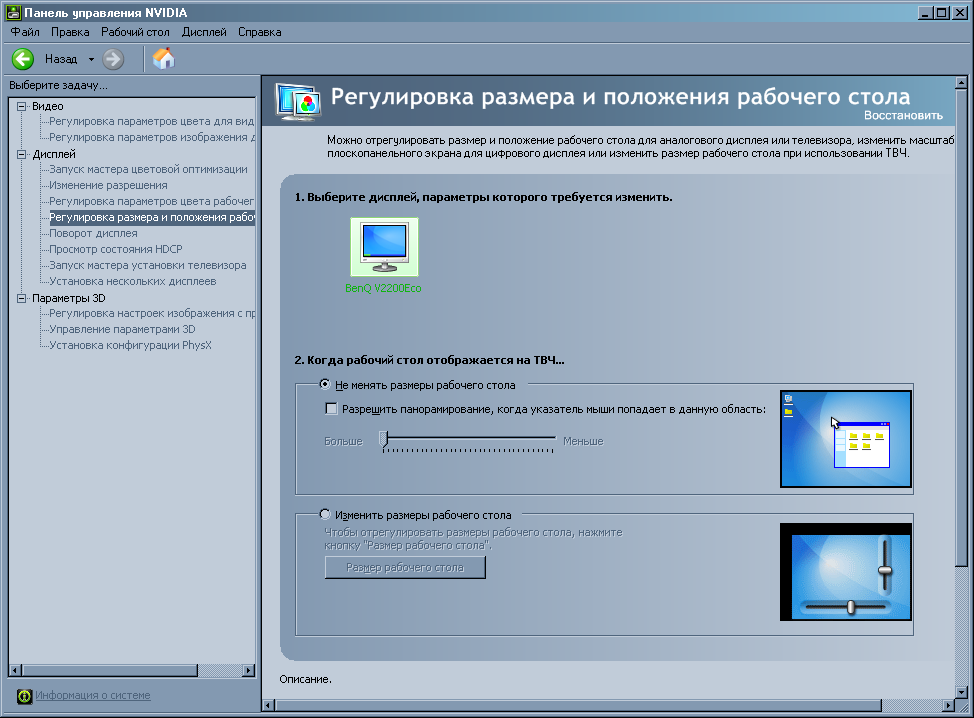Click the grey Forward arrow icon
Image resolution: width=974 pixels, height=718 pixels.
coord(113,59)
